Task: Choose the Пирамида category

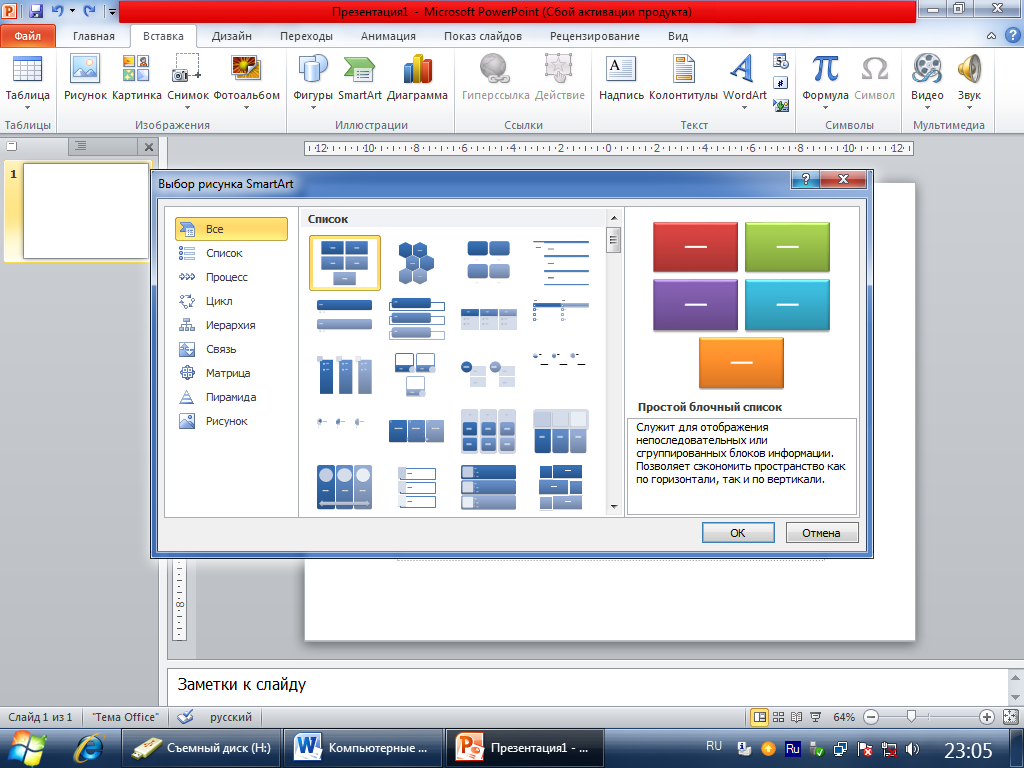Action: pyautogui.click(x=230, y=397)
